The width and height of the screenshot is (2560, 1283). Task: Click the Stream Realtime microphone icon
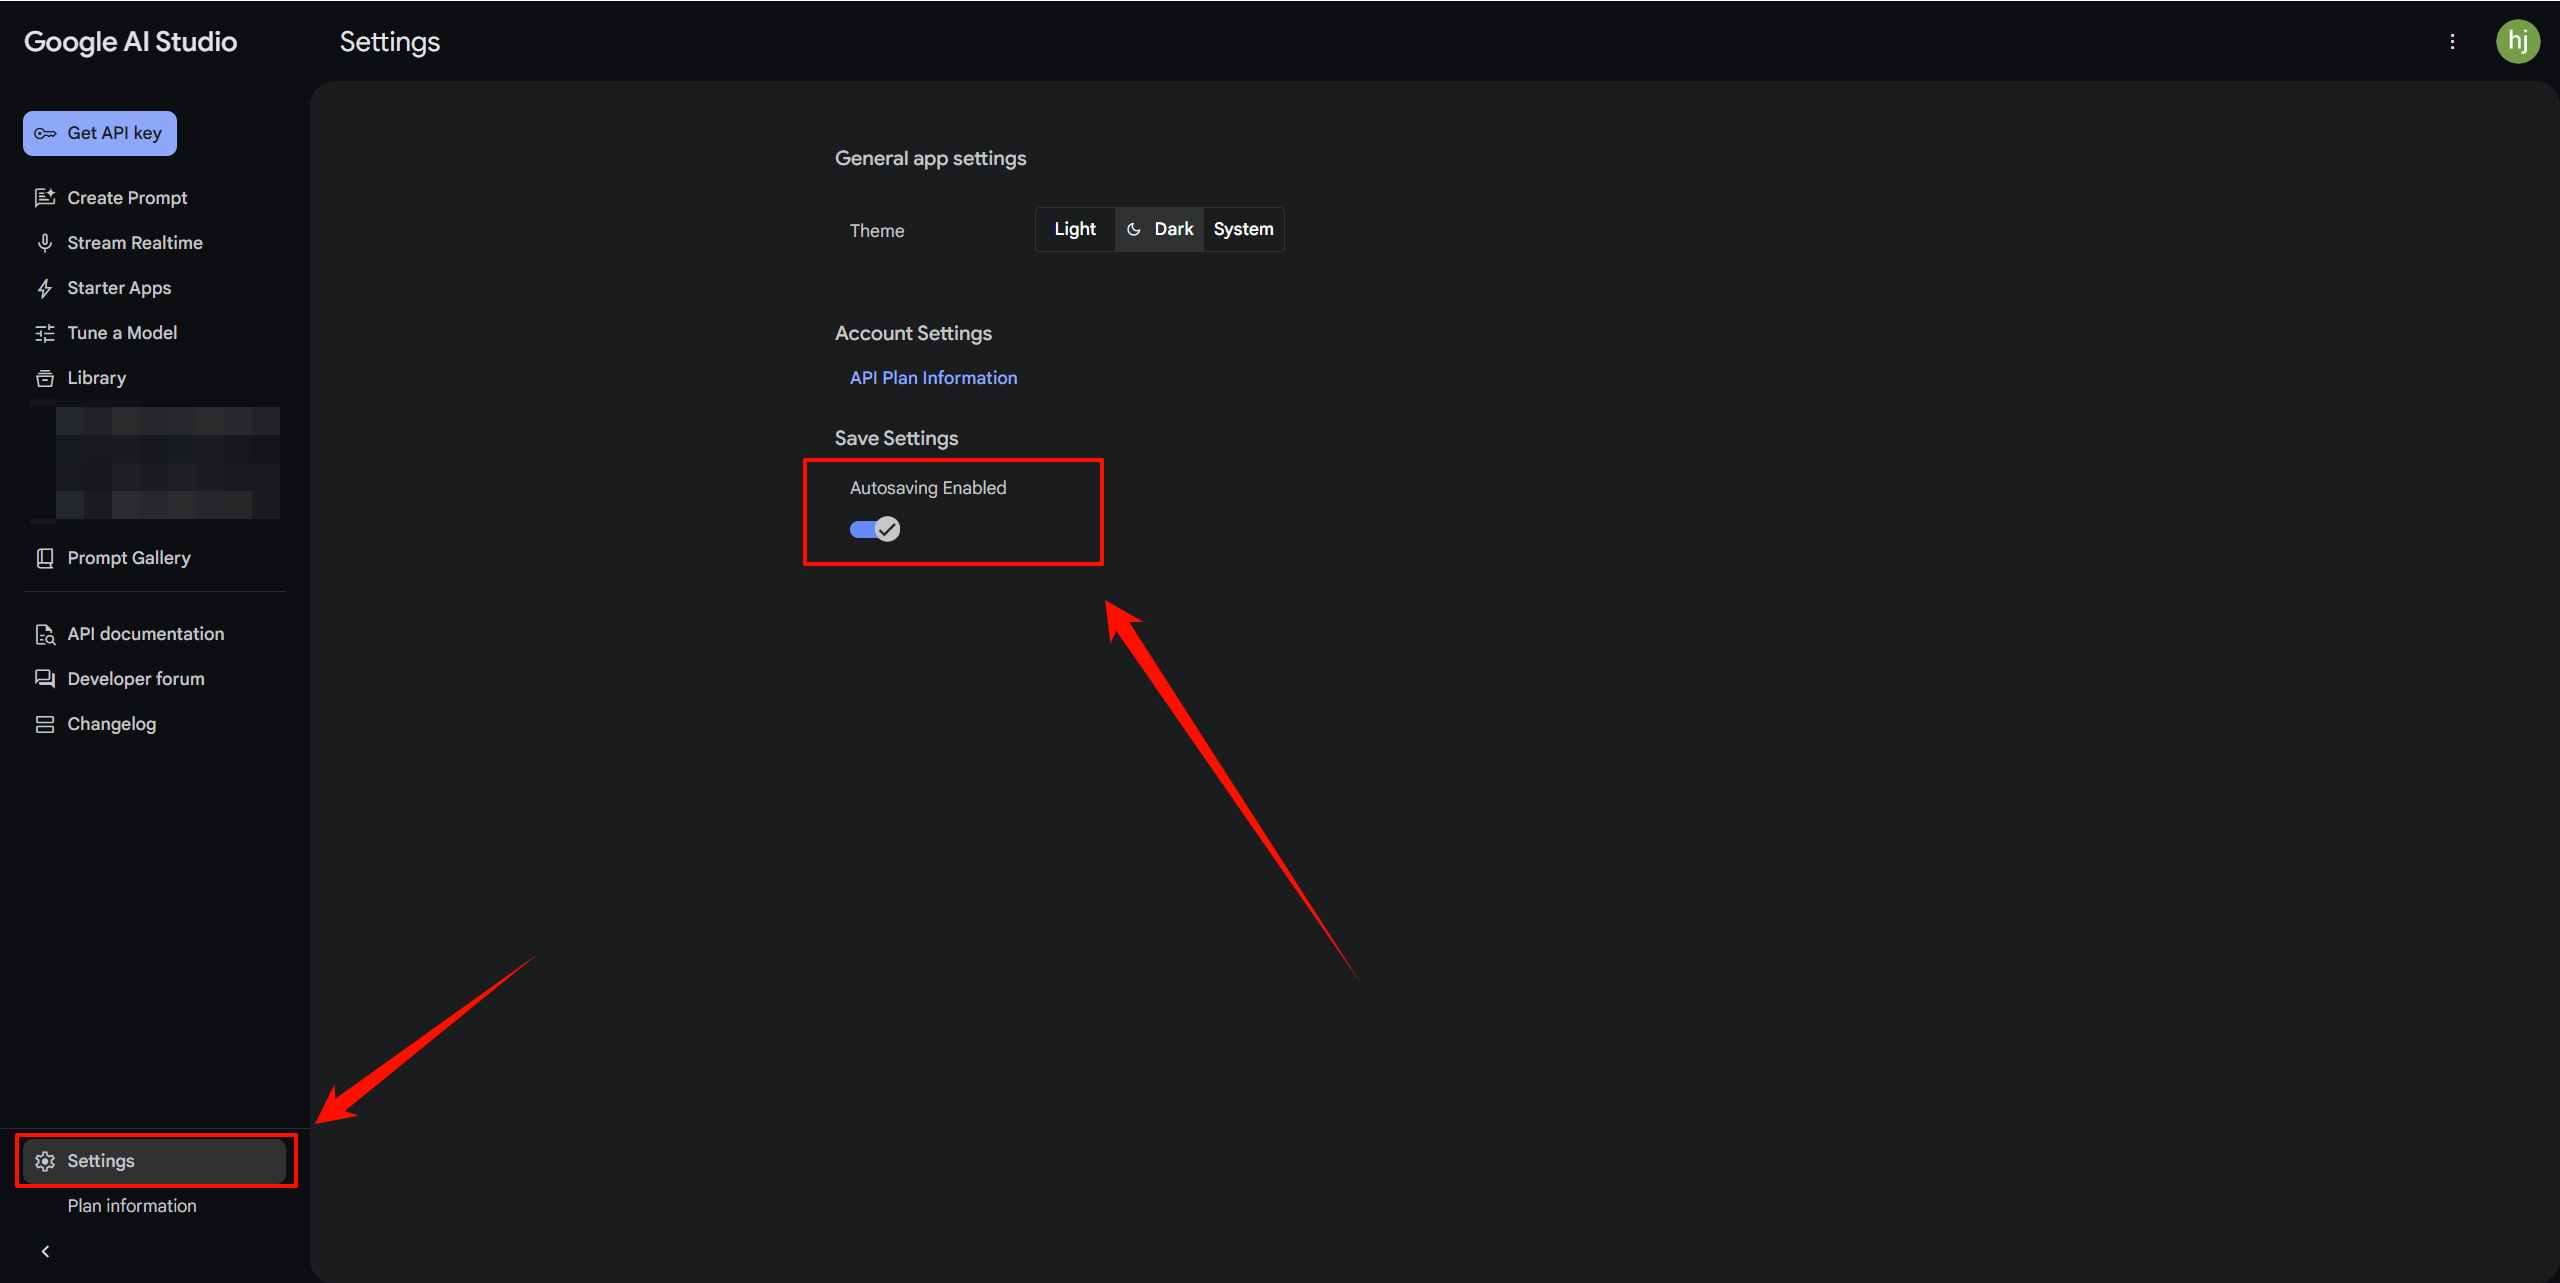tap(45, 243)
